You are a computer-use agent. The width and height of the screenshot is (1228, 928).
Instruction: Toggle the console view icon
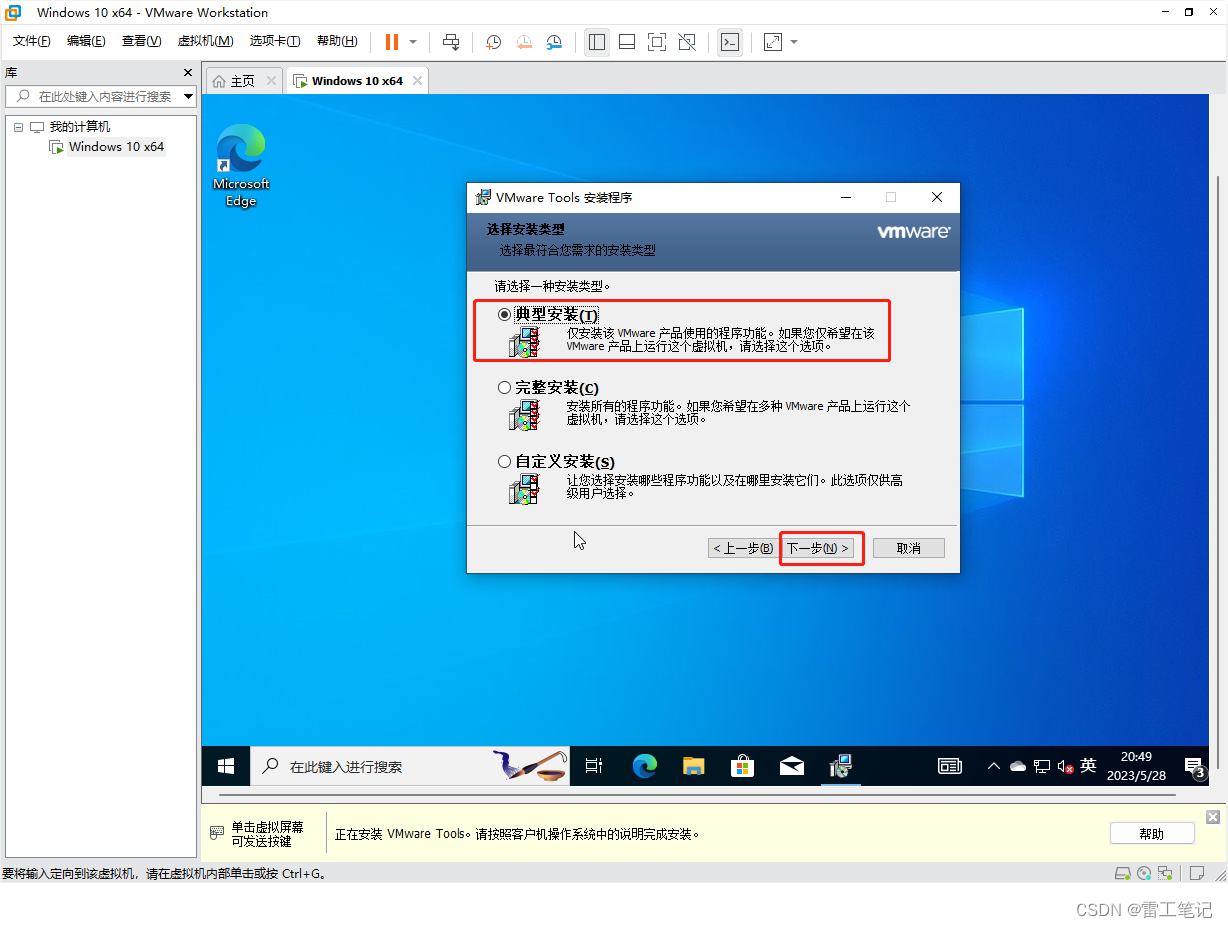click(730, 42)
